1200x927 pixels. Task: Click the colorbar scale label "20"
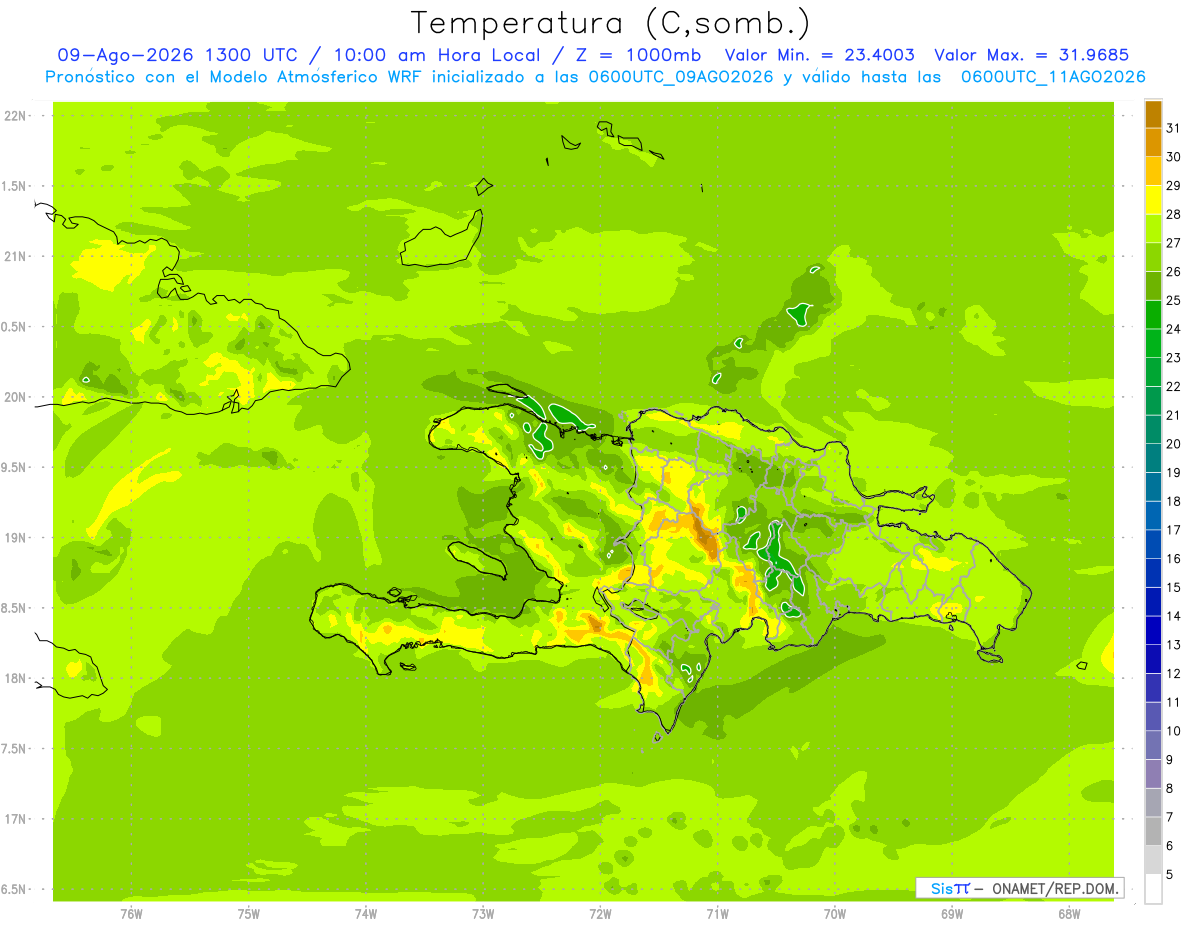click(x=1173, y=444)
